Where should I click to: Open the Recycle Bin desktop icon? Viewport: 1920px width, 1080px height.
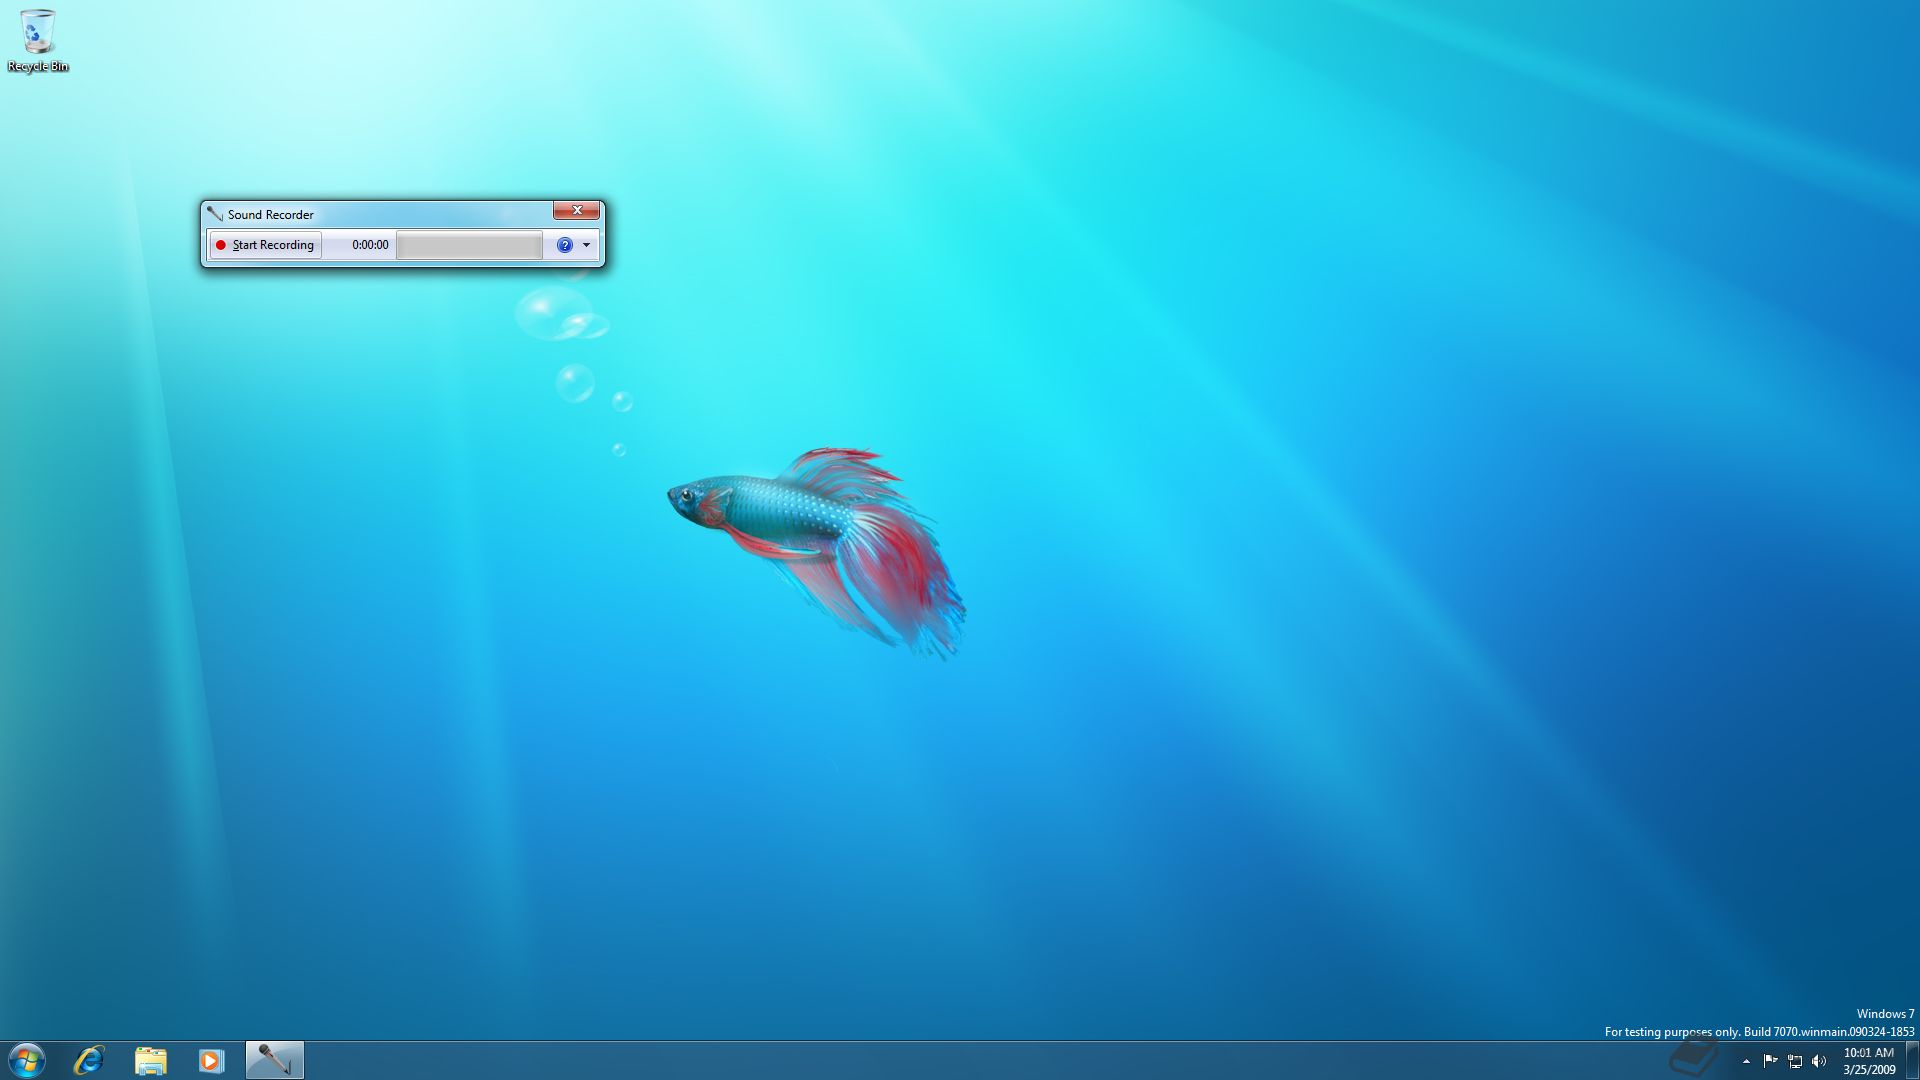[38, 40]
